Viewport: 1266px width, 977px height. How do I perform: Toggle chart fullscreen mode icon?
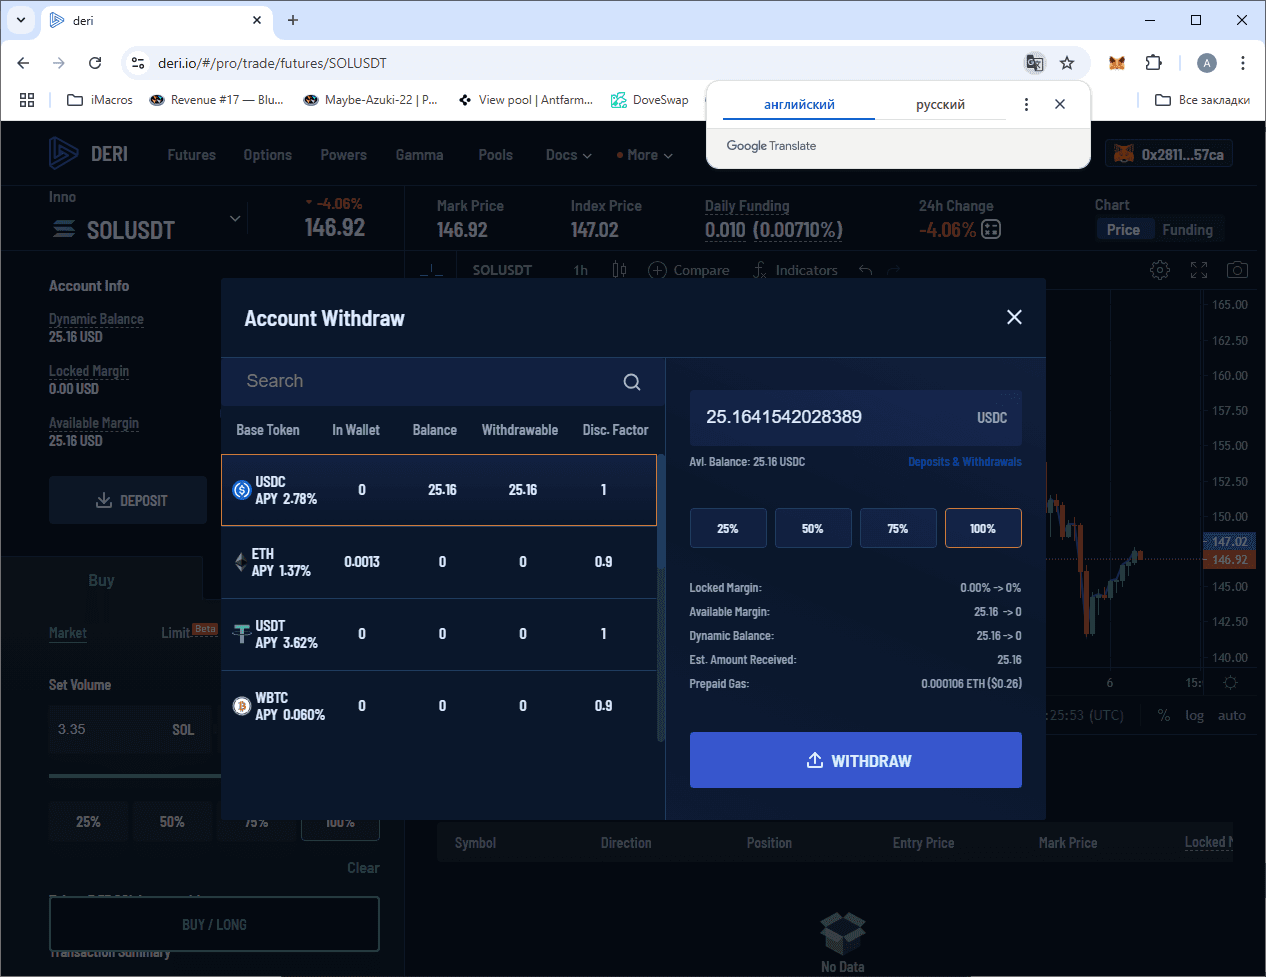1199,270
